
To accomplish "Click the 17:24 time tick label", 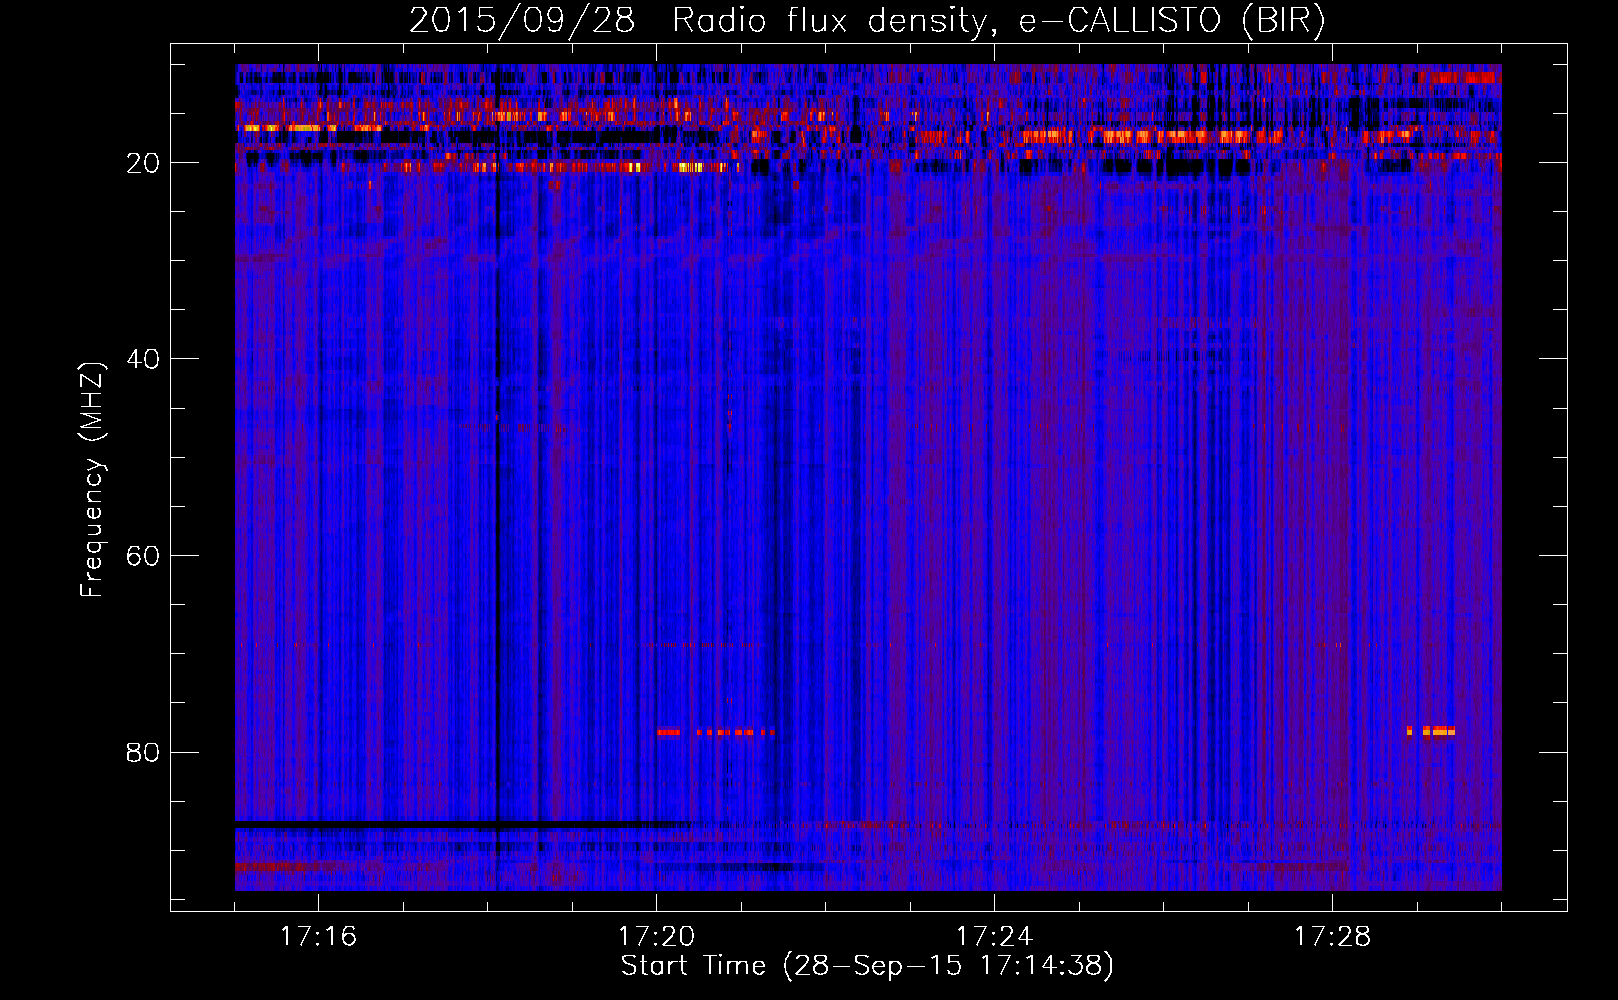I will [994, 937].
